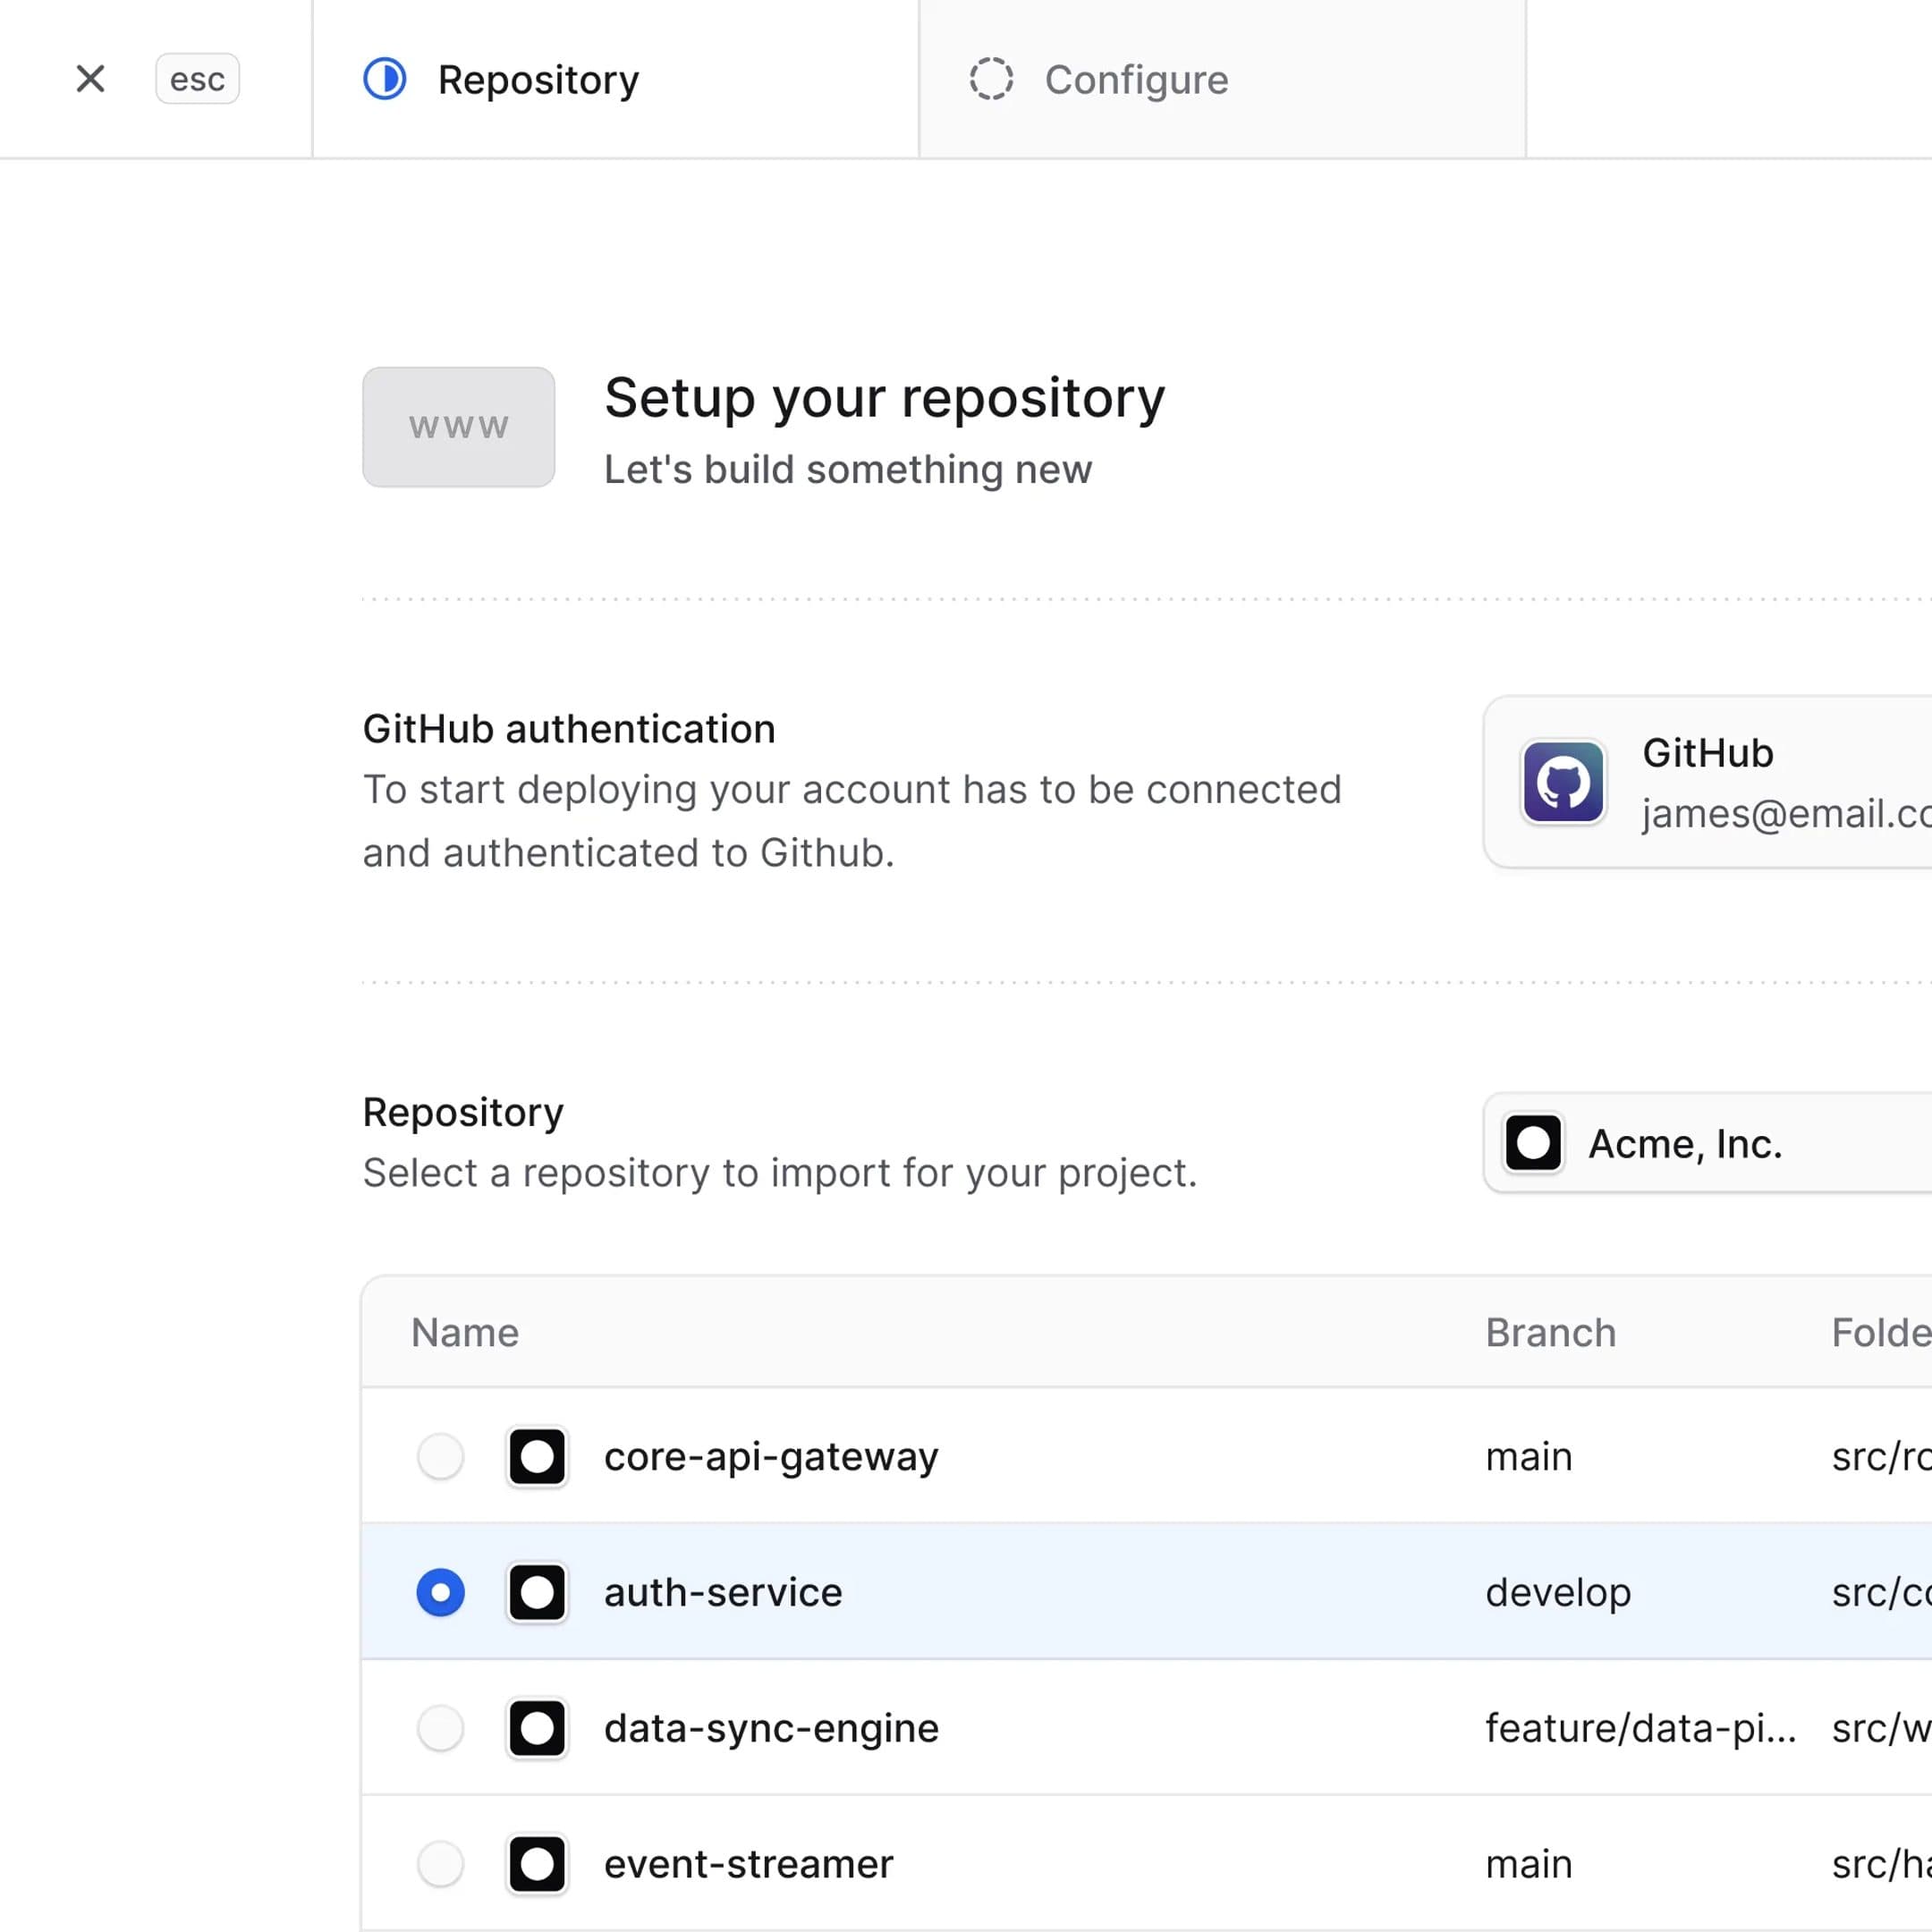Open the Configure step tab
1932x1932 pixels.
(x=1222, y=79)
